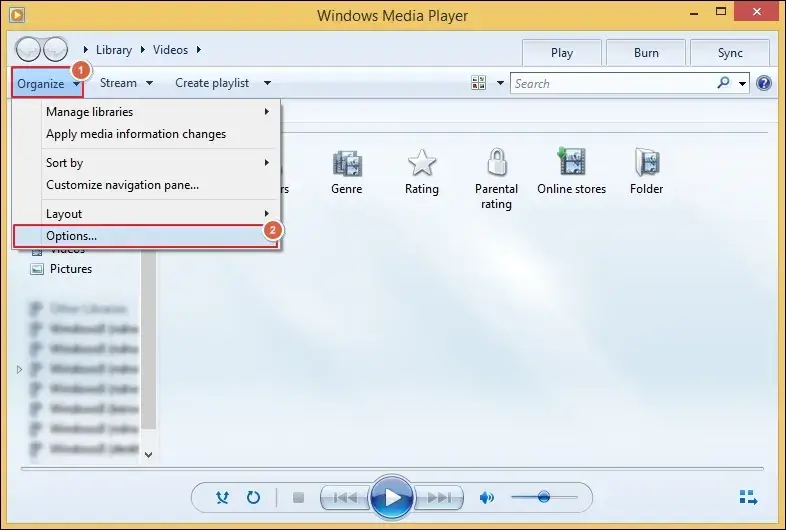The height and width of the screenshot is (530, 786).
Task: Start playback with the Play button
Action: click(x=392, y=497)
